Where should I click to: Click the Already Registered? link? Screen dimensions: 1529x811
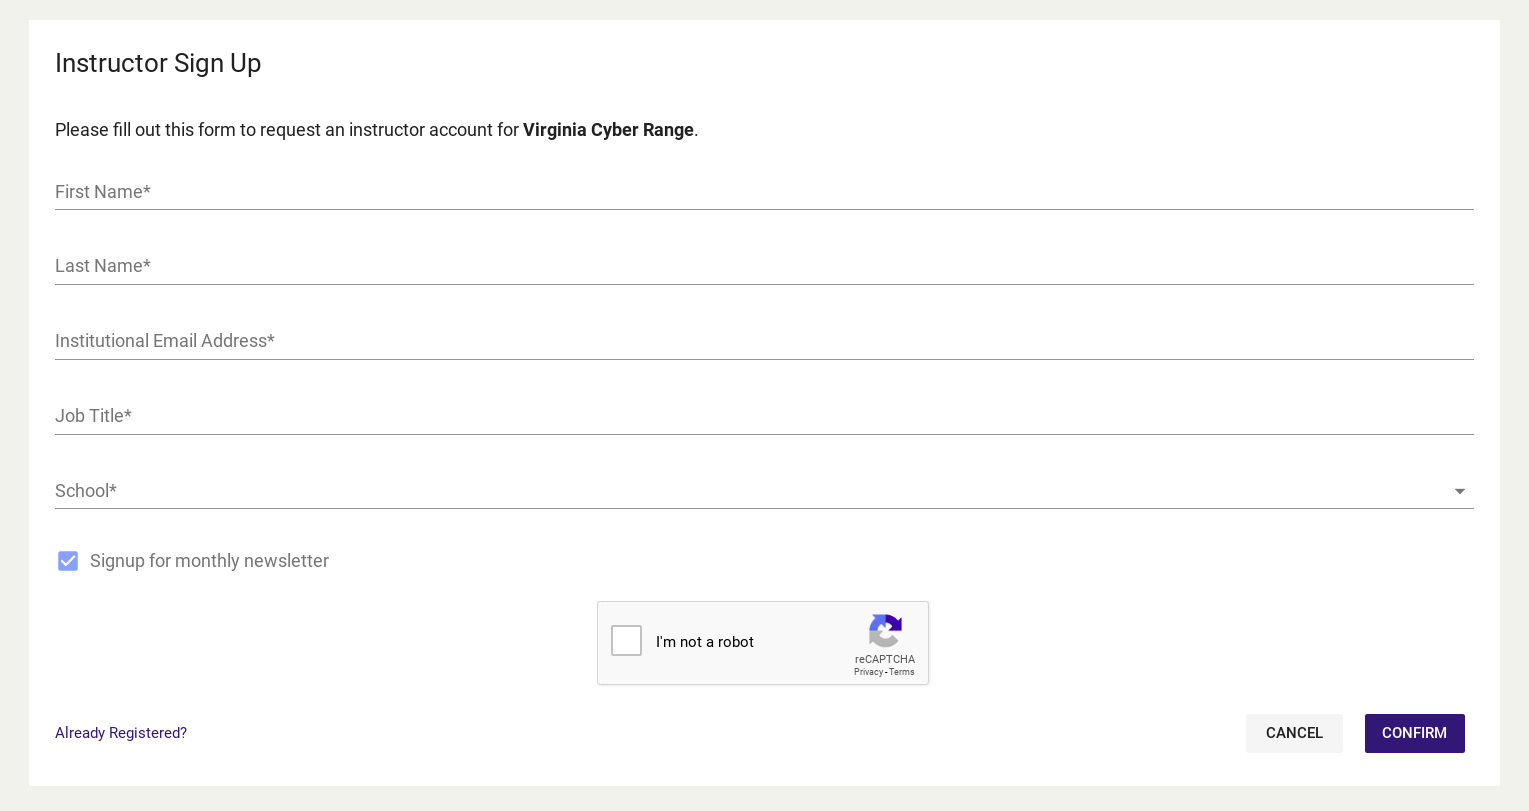120,733
